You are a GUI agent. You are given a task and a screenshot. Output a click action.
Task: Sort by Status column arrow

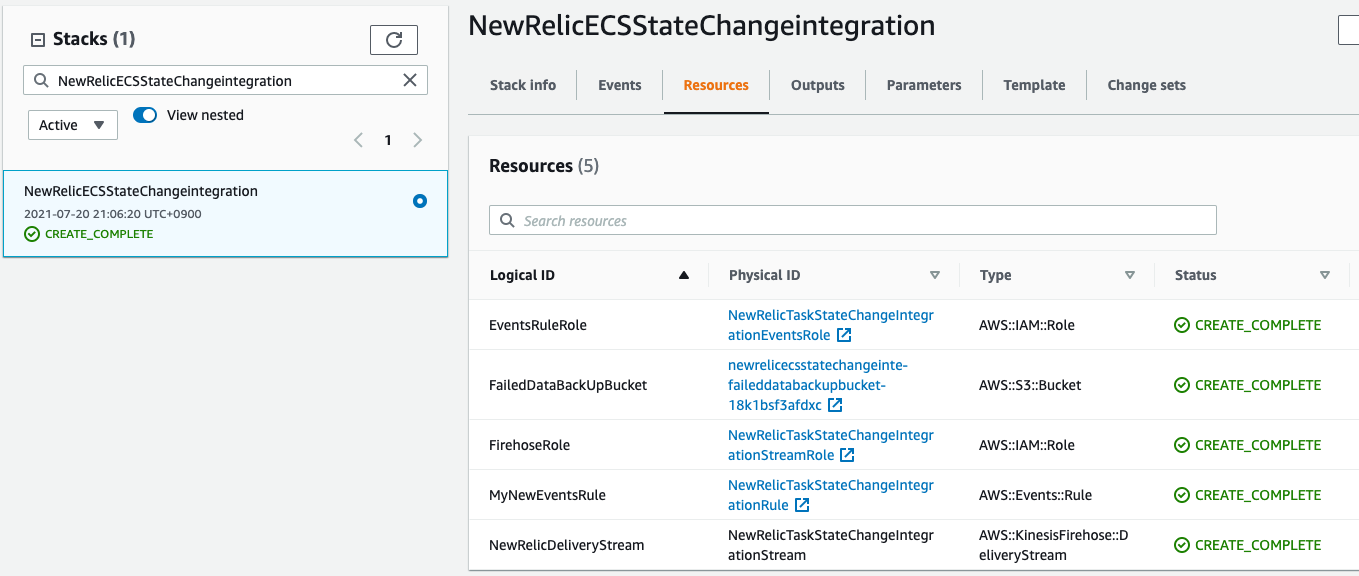click(1325, 275)
